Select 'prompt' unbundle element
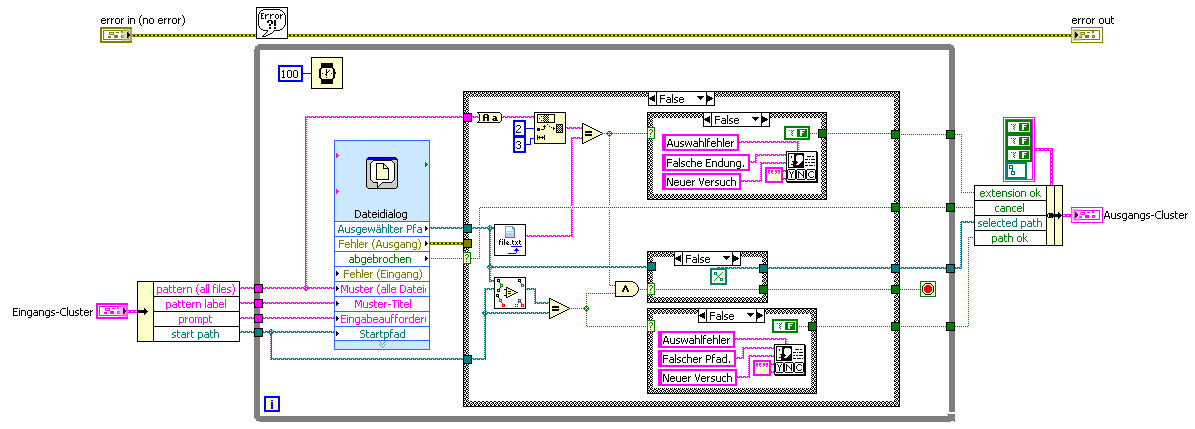This screenshot has width=1195, height=429. click(x=197, y=319)
